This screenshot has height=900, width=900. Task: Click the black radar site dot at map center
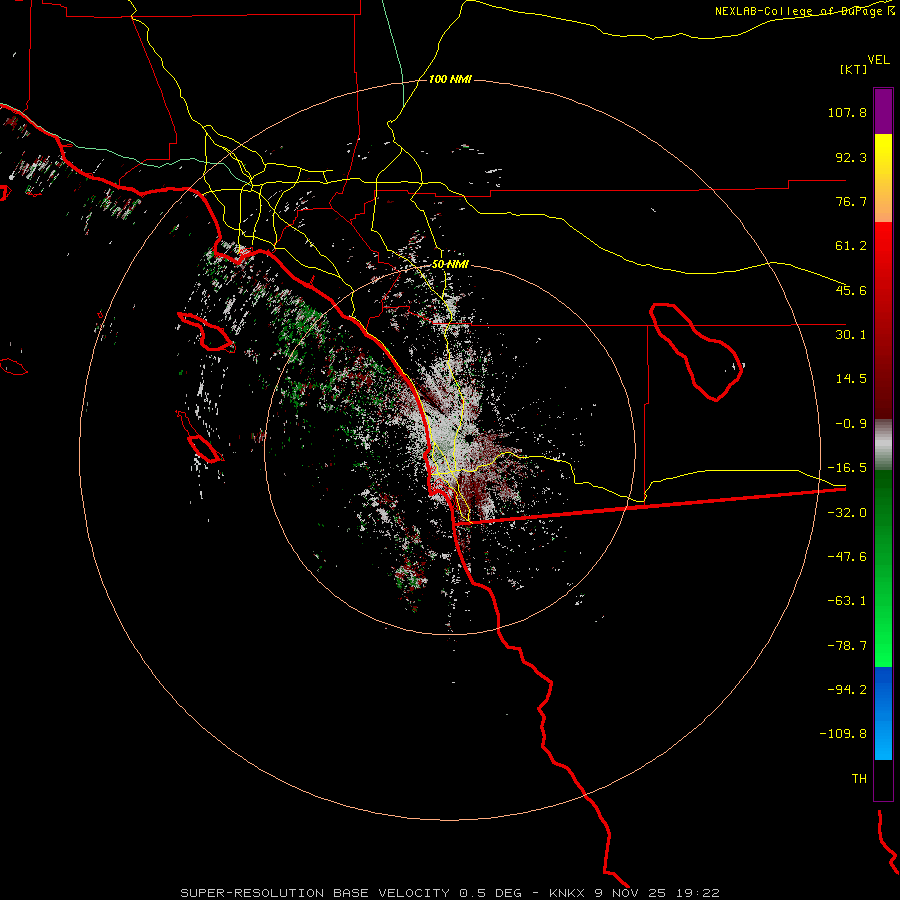click(x=469, y=439)
